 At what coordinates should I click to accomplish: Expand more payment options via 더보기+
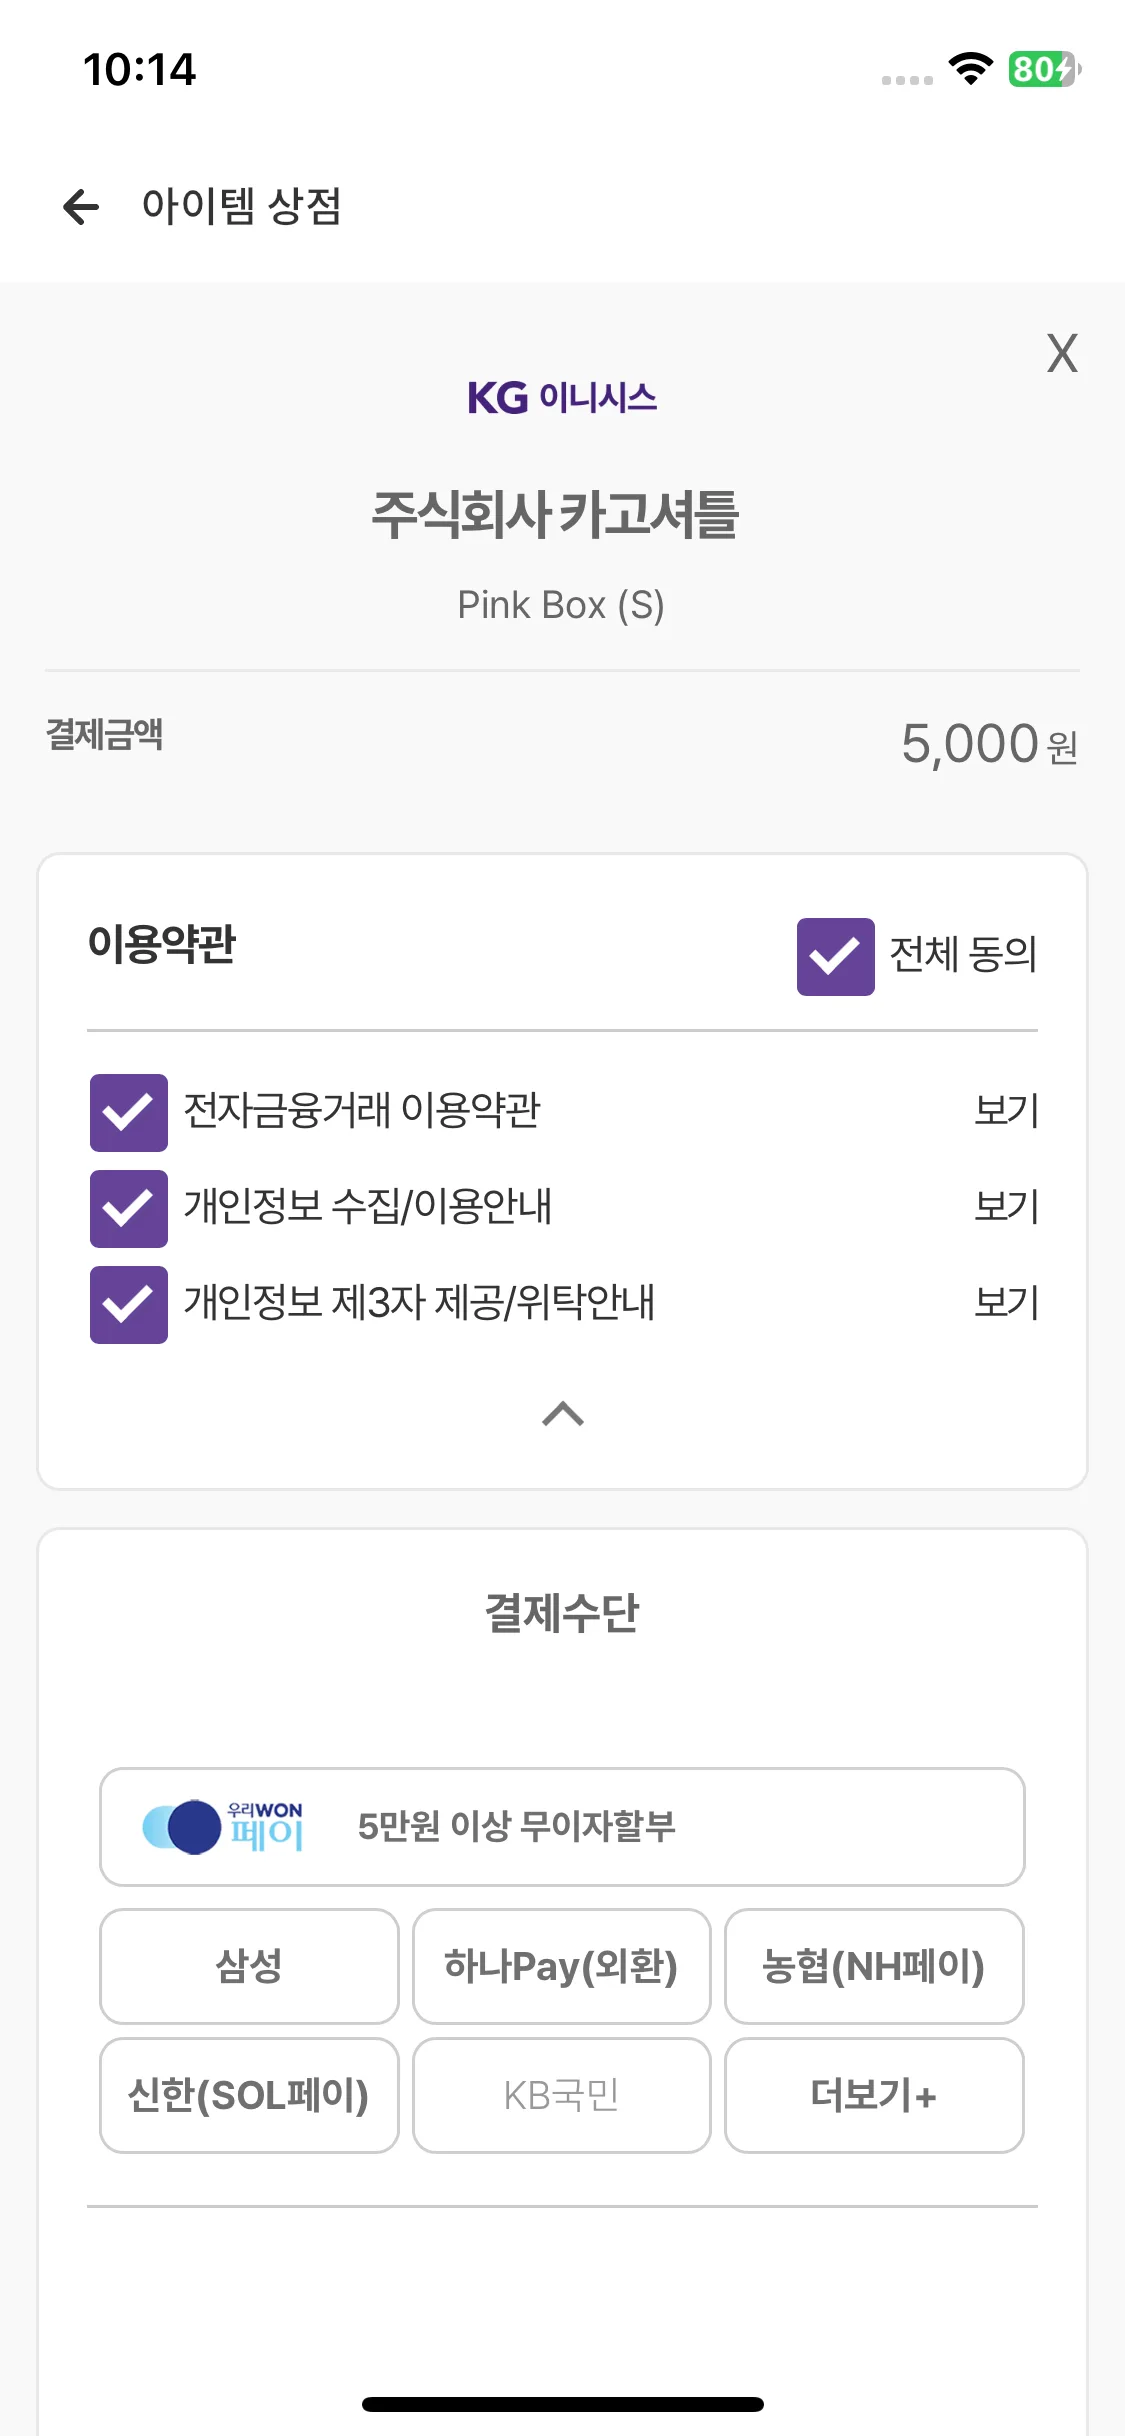[874, 2095]
